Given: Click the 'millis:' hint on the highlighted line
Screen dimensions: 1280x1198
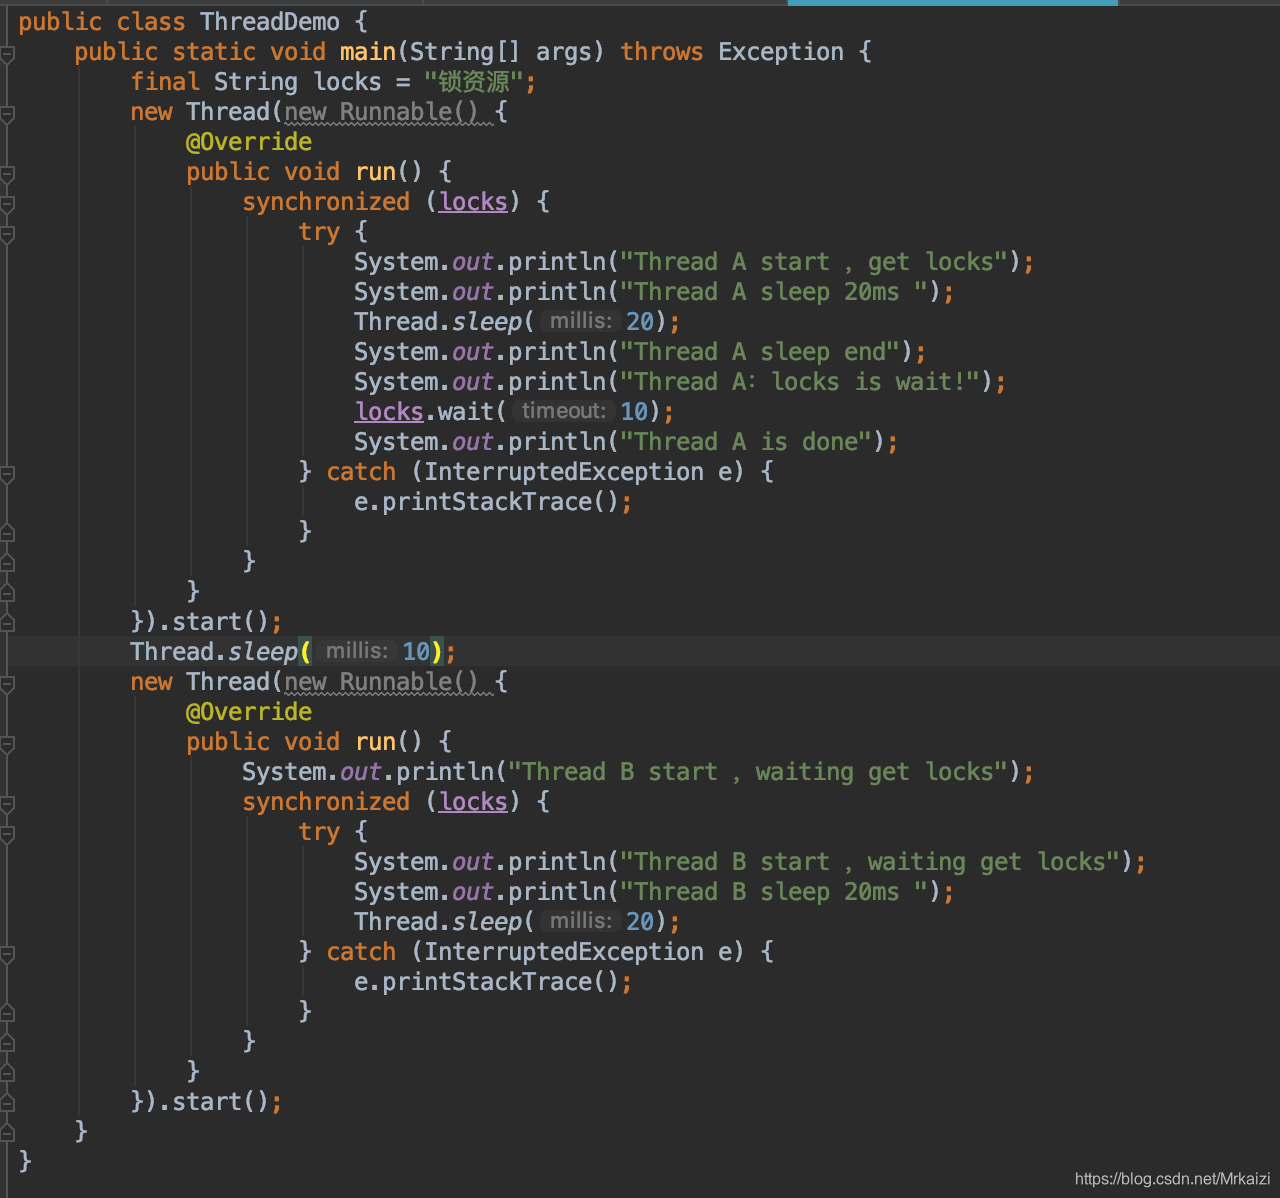Looking at the screenshot, I should [x=357, y=651].
